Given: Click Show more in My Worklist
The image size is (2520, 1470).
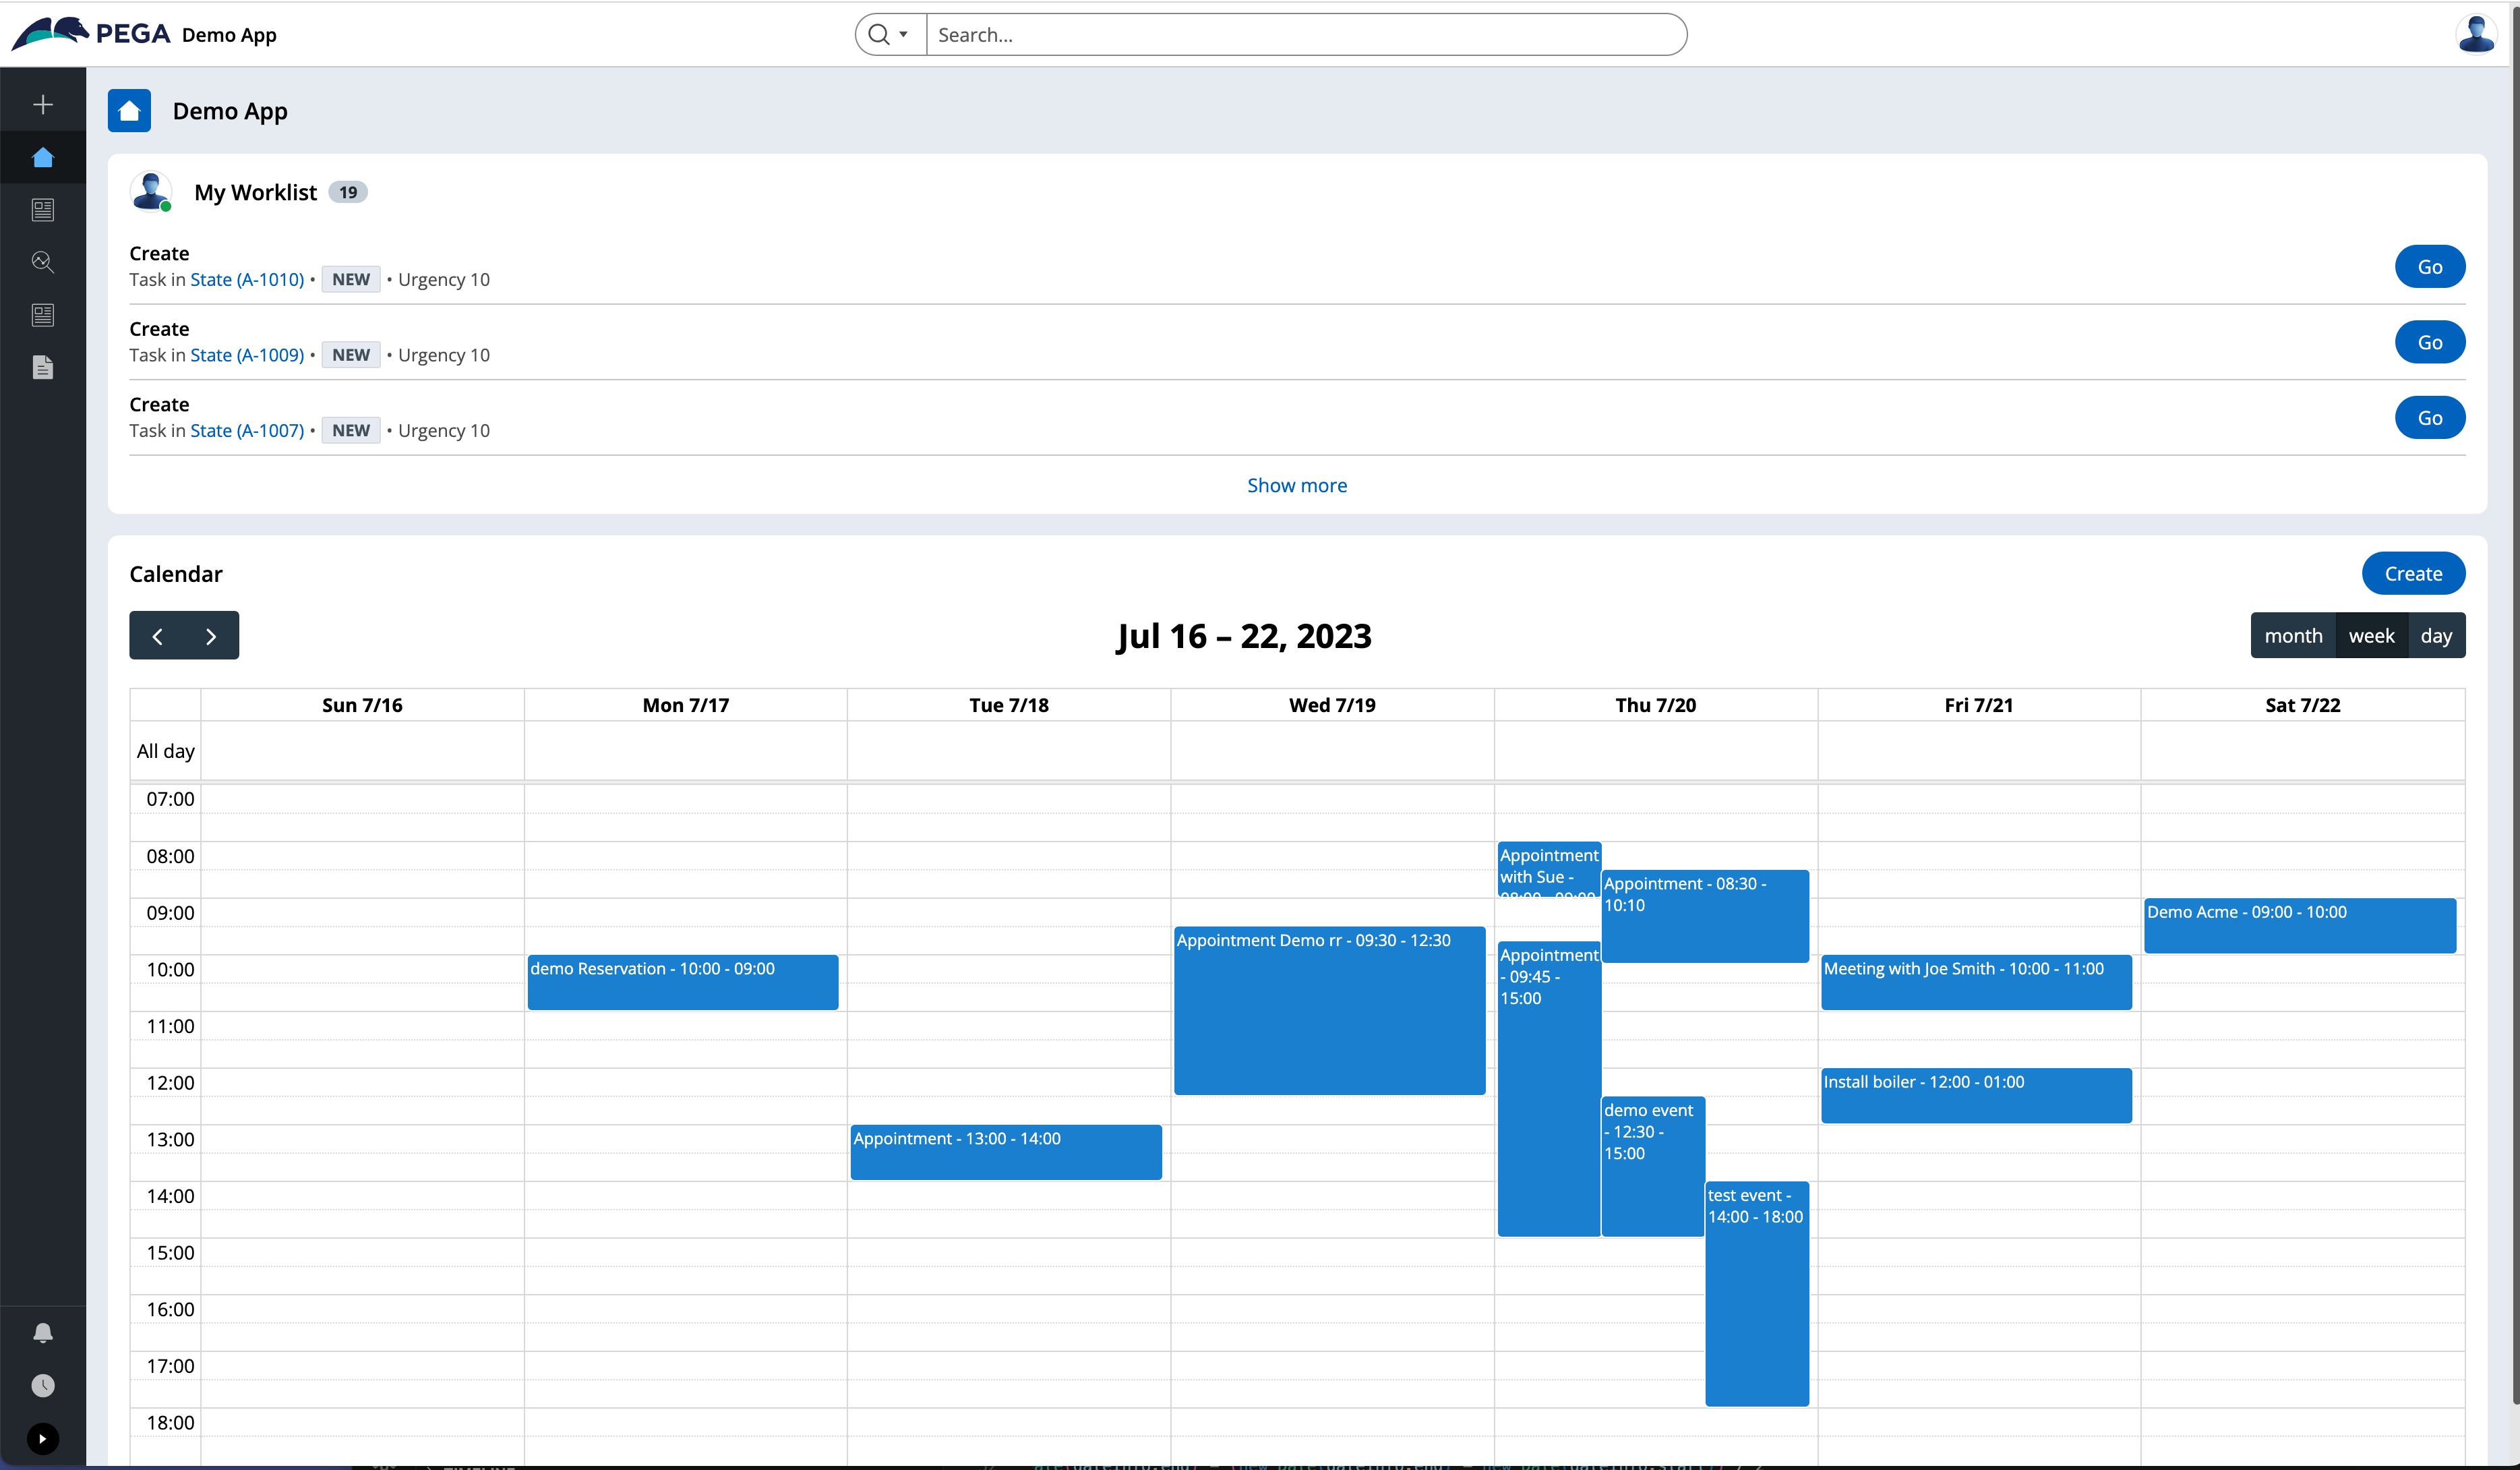Looking at the screenshot, I should (1296, 485).
